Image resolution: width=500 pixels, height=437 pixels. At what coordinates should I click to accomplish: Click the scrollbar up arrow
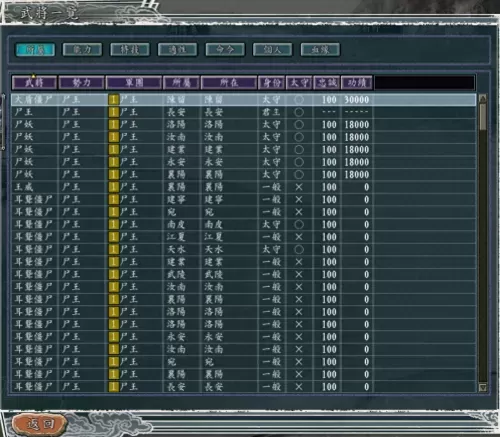coord(482,98)
